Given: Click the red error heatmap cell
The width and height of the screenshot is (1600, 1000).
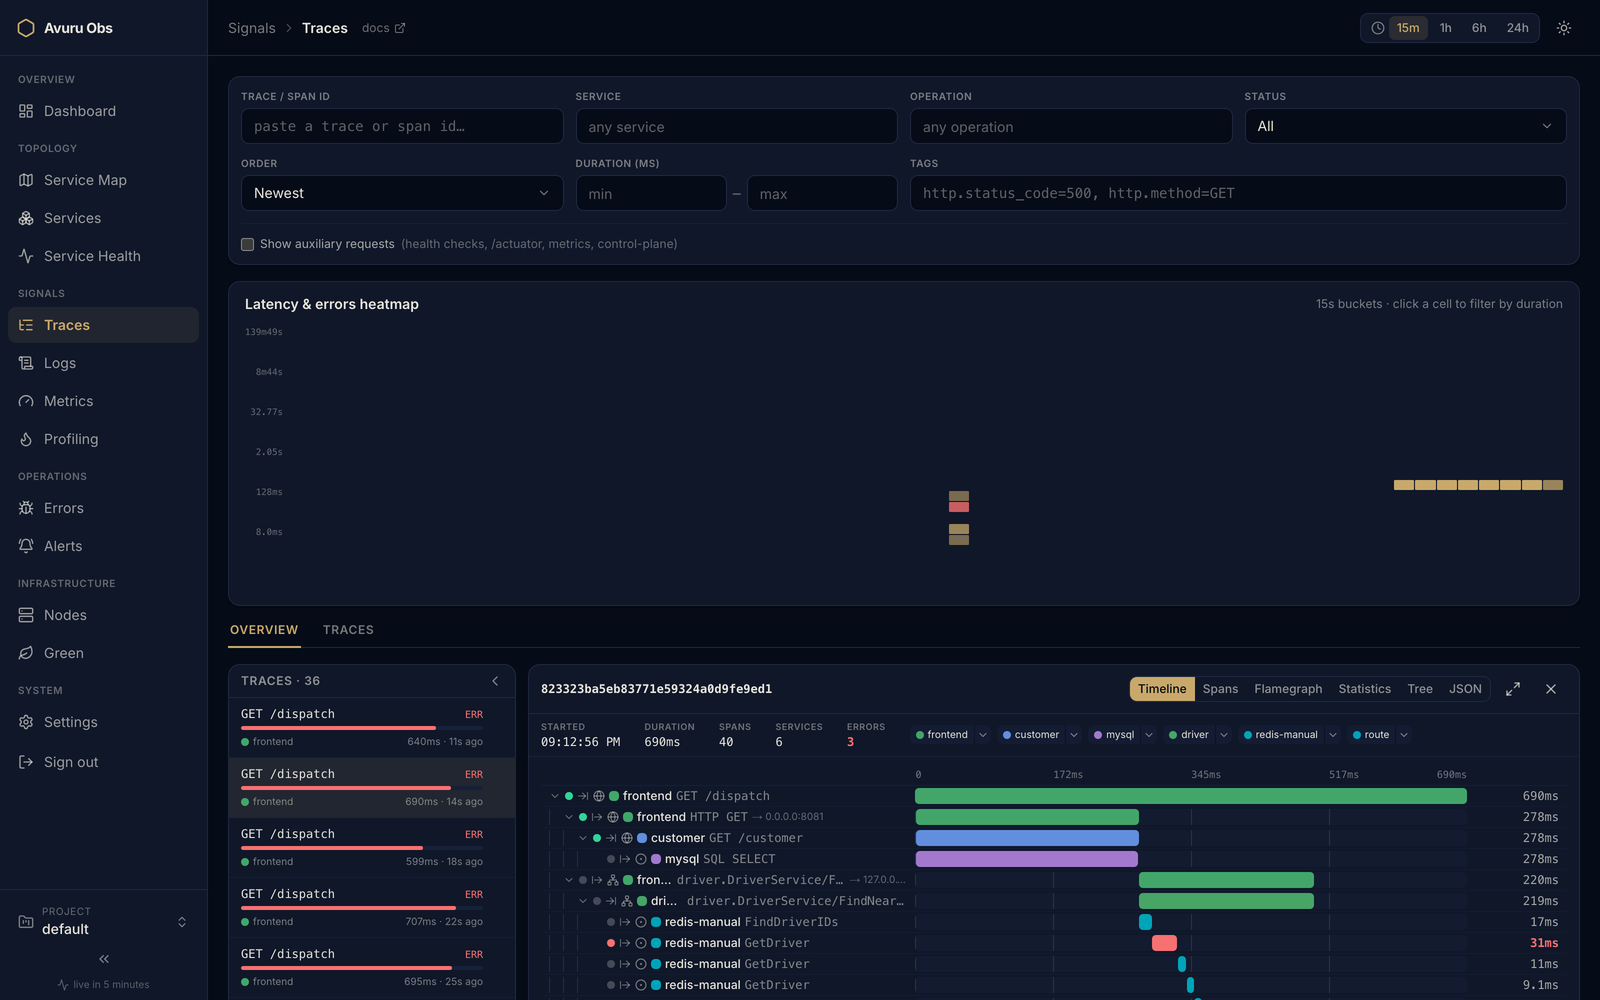Looking at the screenshot, I should tap(959, 507).
